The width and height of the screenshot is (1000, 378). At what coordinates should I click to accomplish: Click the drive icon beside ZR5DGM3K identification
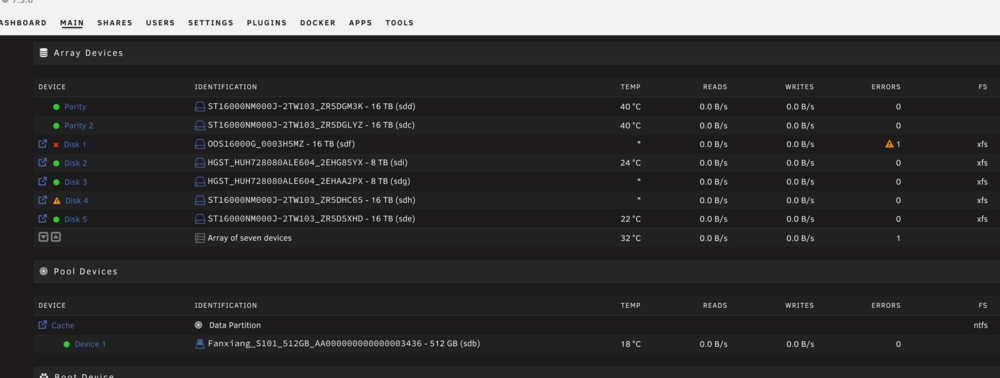tap(200, 106)
